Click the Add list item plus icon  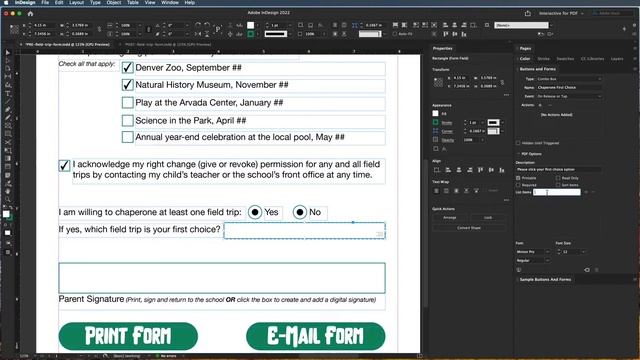pyautogui.click(x=587, y=192)
